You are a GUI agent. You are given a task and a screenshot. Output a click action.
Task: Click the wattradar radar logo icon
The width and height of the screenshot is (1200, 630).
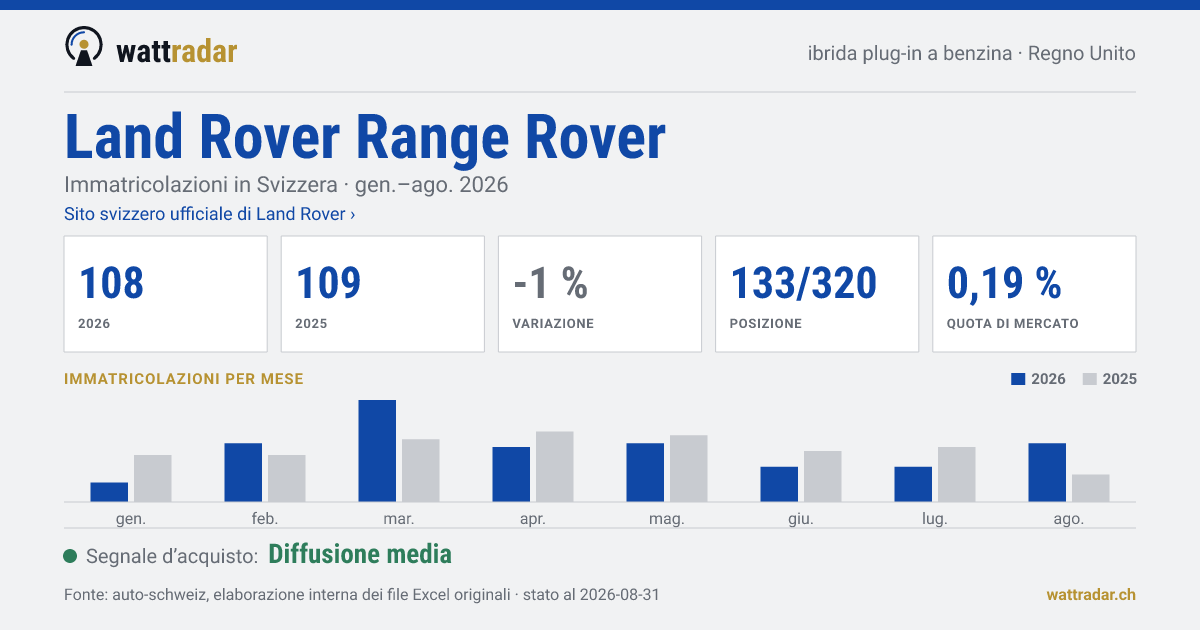(84, 47)
